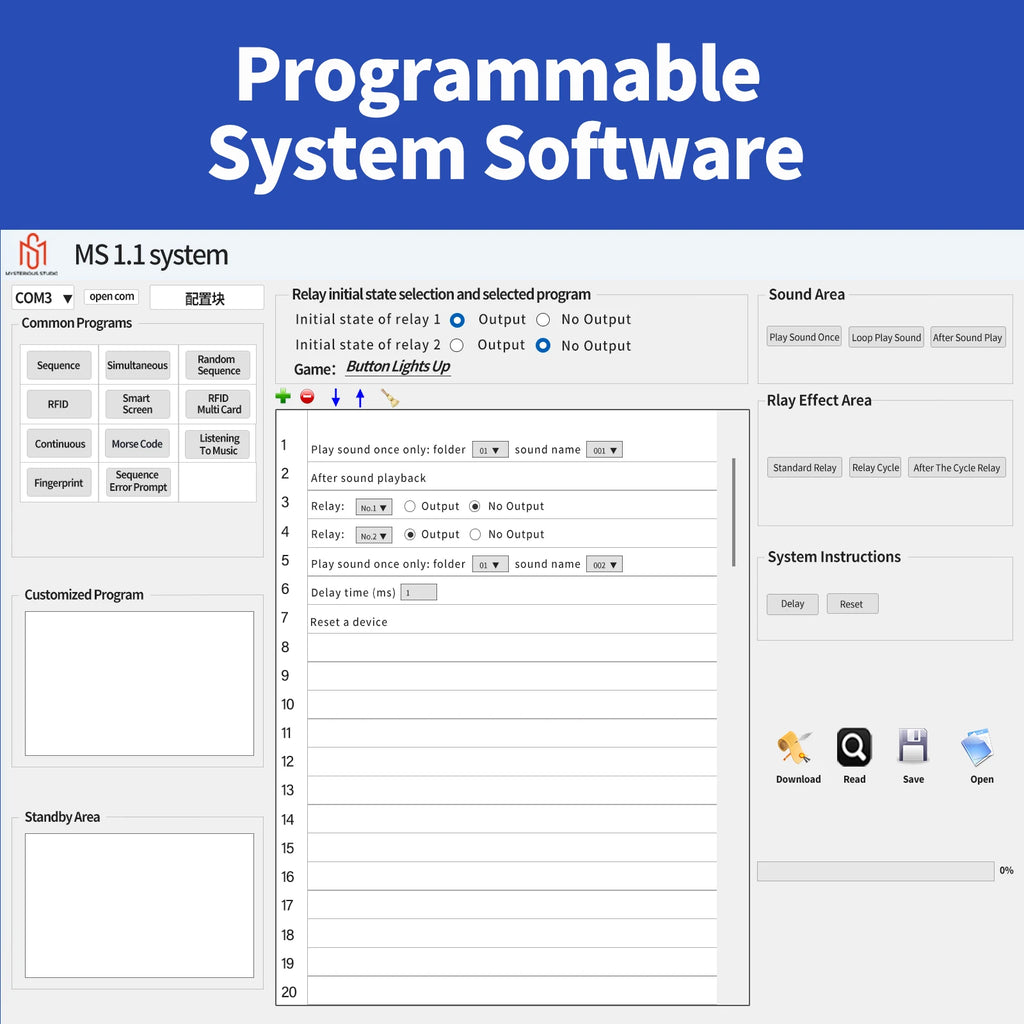The height and width of the screenshot is (1024, 1024).
Task: Open the COM3 port dropdown
Action: [42, 298]
